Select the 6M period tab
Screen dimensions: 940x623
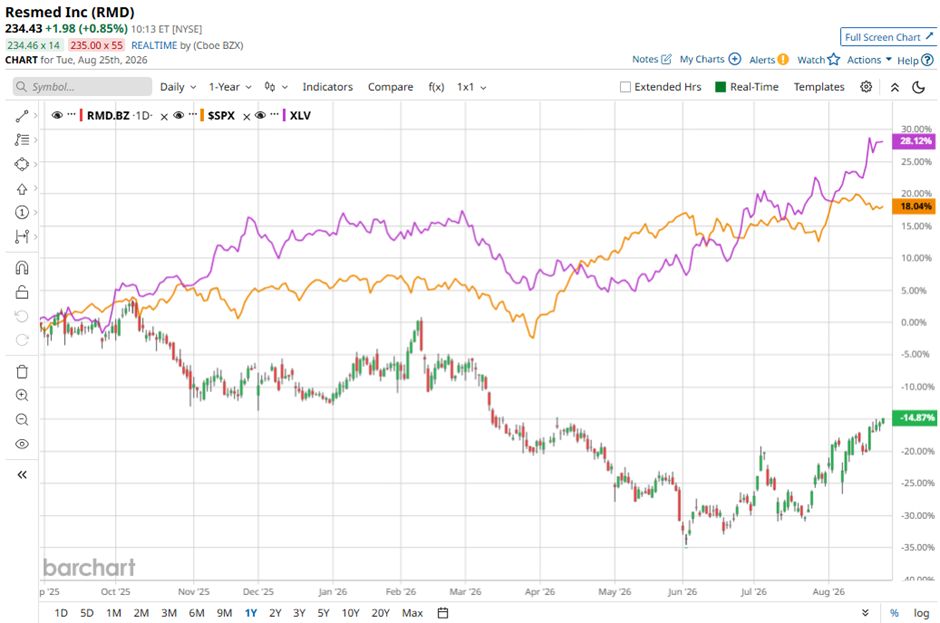[x=197, y=613]
